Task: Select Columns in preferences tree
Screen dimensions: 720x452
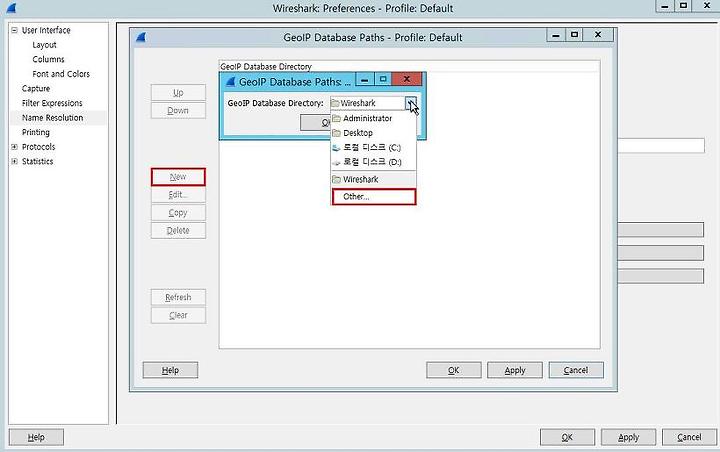Action: pyautogui.click(x=48, y=59)
